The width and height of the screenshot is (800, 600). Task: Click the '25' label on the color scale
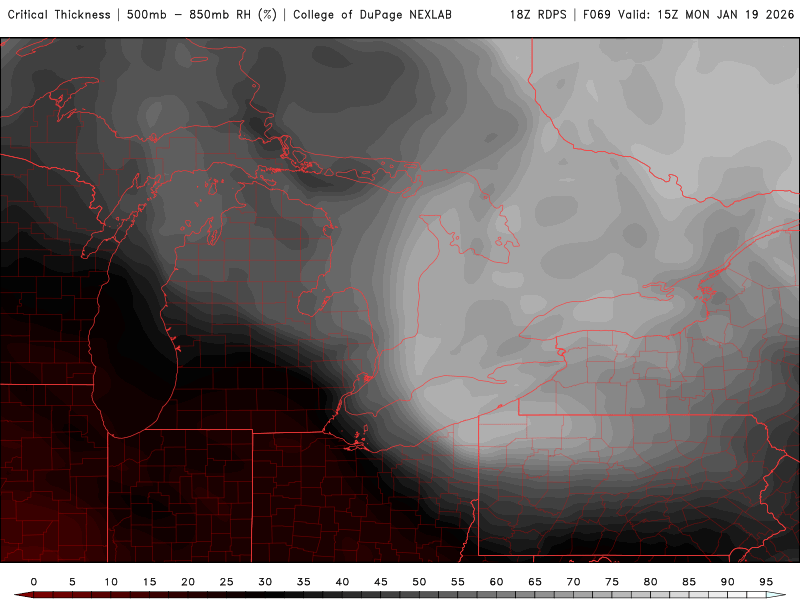pos(227,582)
